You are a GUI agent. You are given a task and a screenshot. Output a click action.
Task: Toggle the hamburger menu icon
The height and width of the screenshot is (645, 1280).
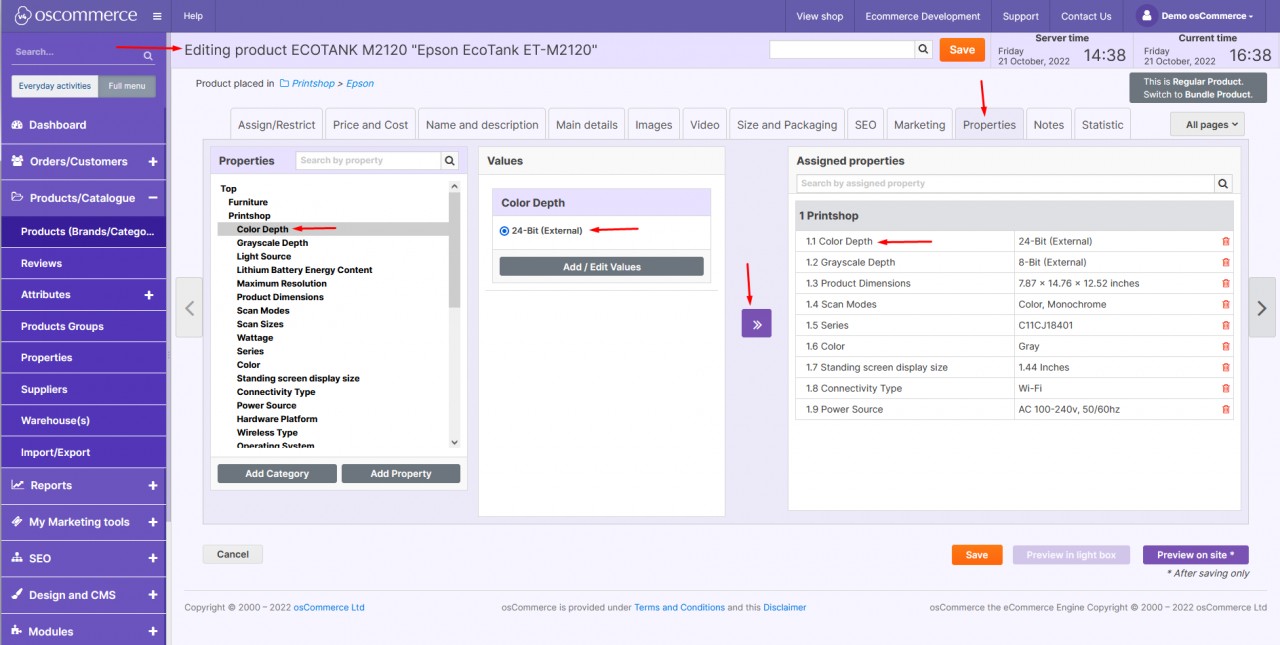click(x=157, y=16)
